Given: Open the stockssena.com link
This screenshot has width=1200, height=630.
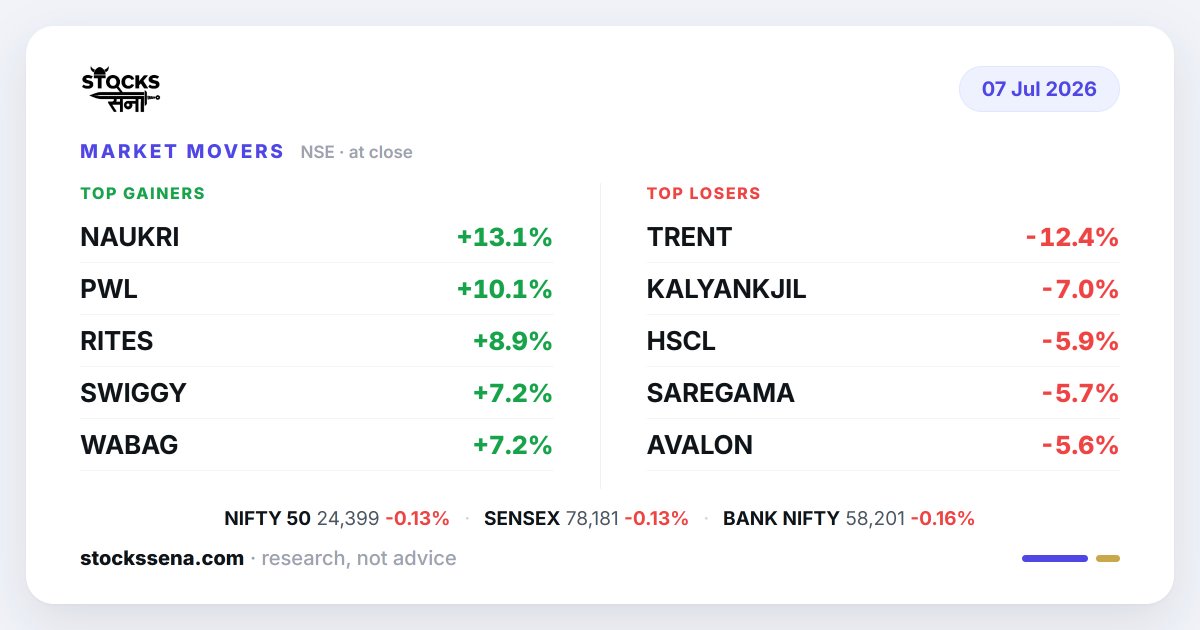Looking at the screenshot, I should (162, 559).
